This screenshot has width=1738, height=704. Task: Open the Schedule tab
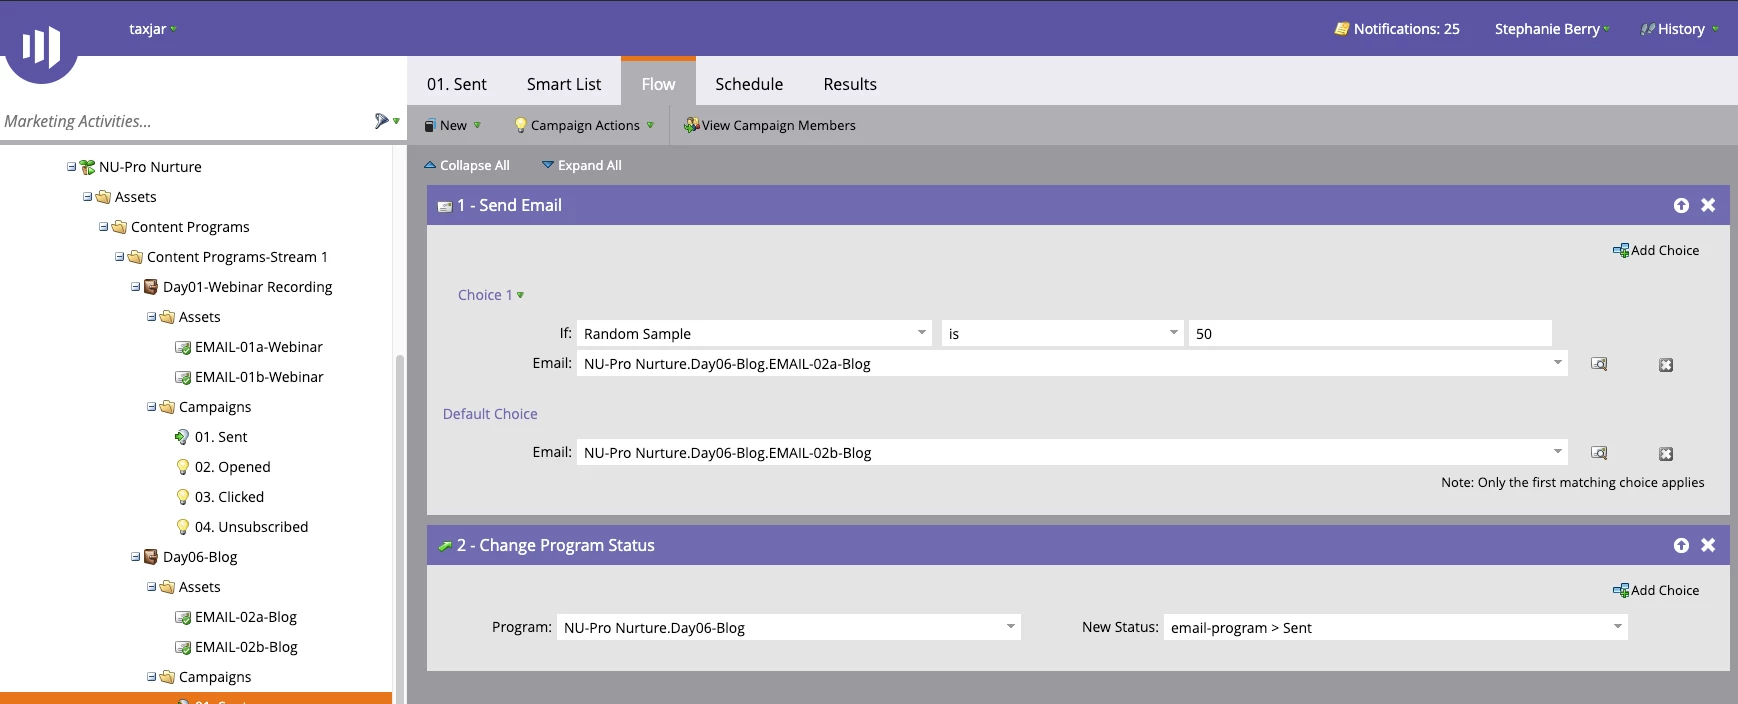749,84
